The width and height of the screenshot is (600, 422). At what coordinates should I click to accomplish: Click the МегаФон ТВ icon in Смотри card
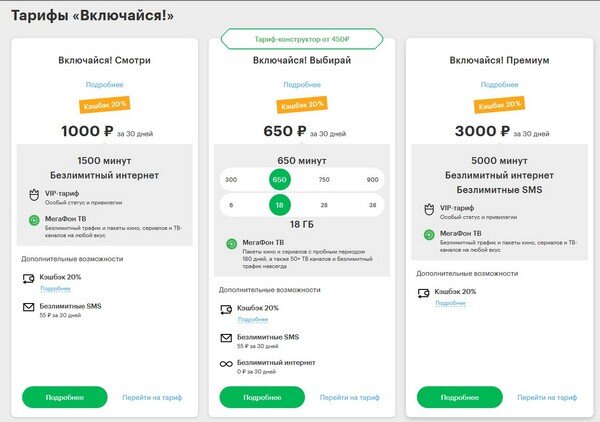[34, 220]
